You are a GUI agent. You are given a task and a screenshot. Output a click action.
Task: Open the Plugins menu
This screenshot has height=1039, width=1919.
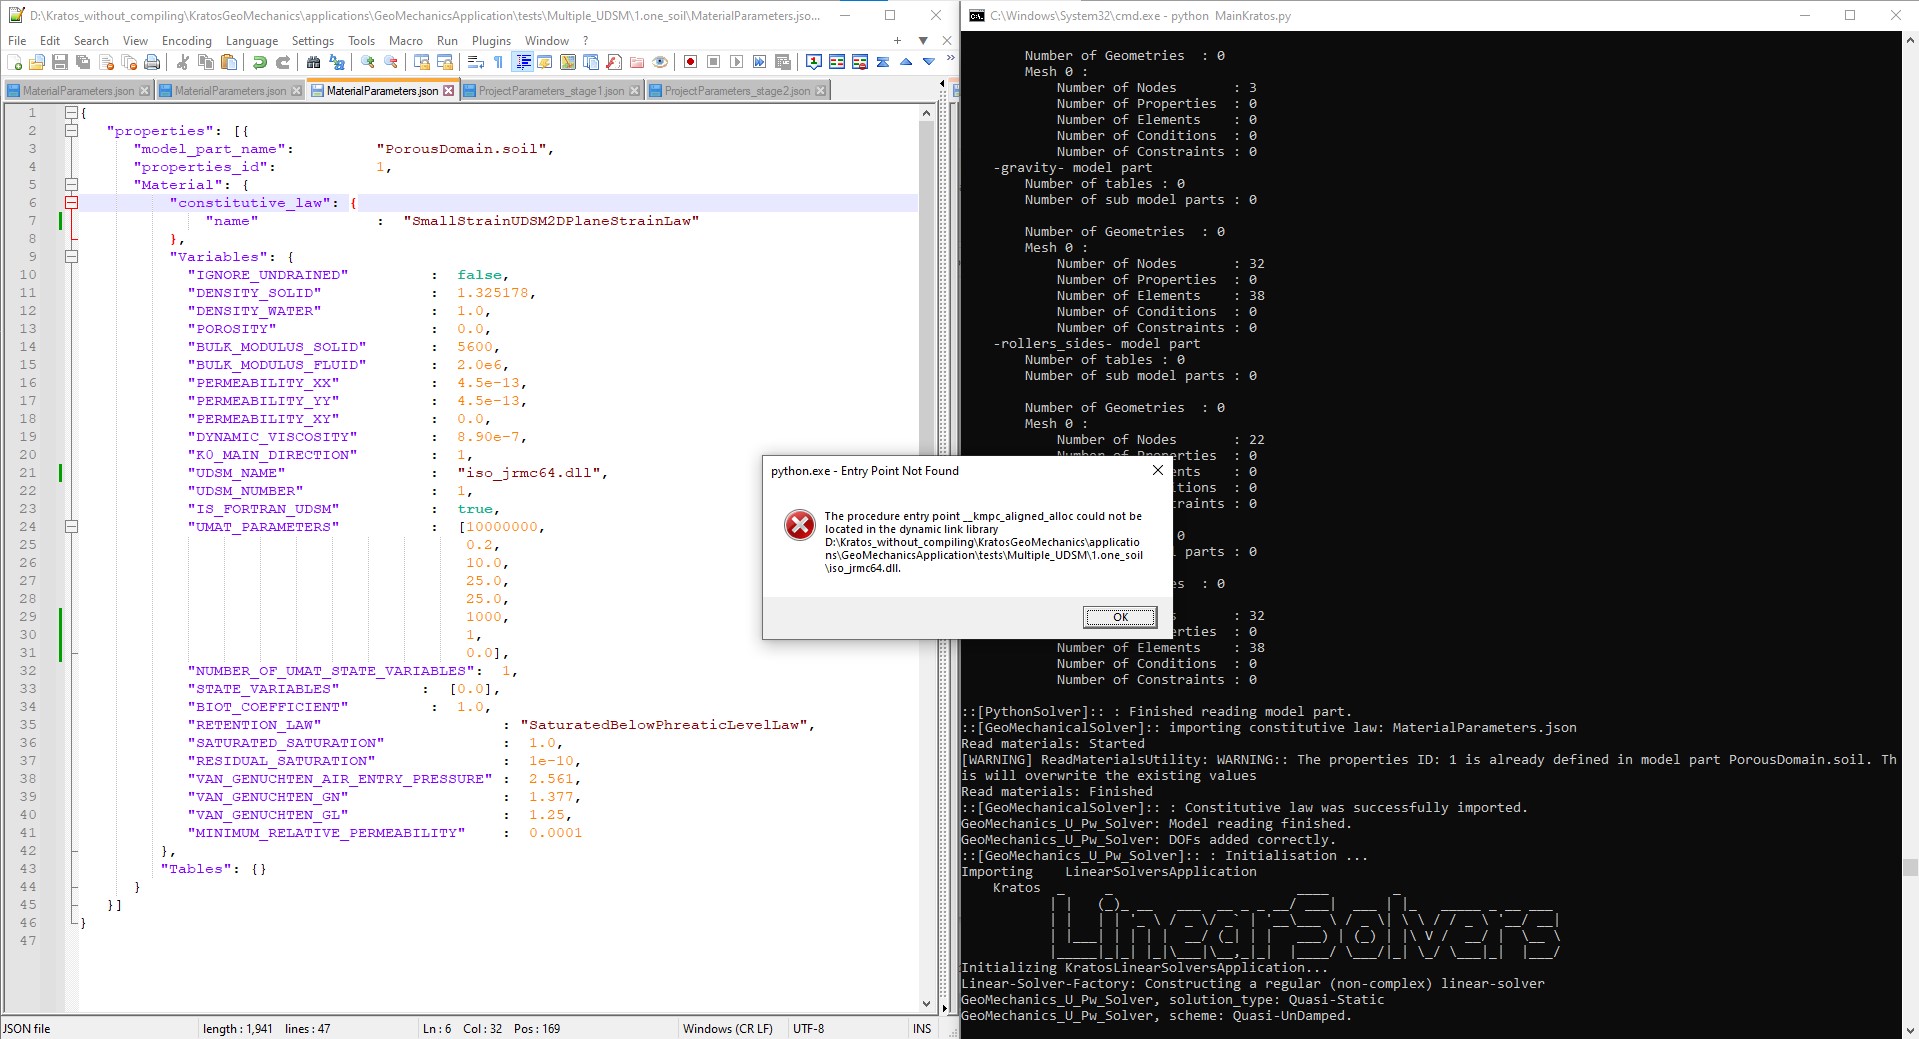pos(491,41)
